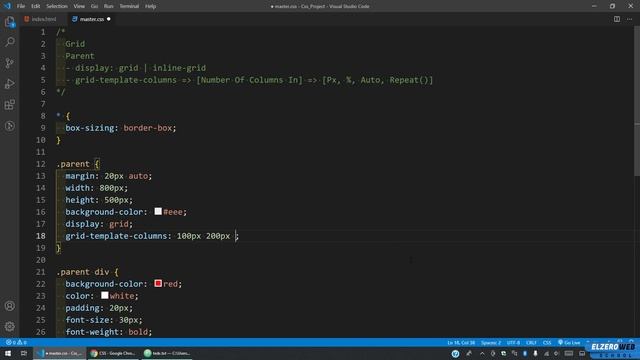
Task: Click CSS language mode in status bar
Action: coord(547,342)
